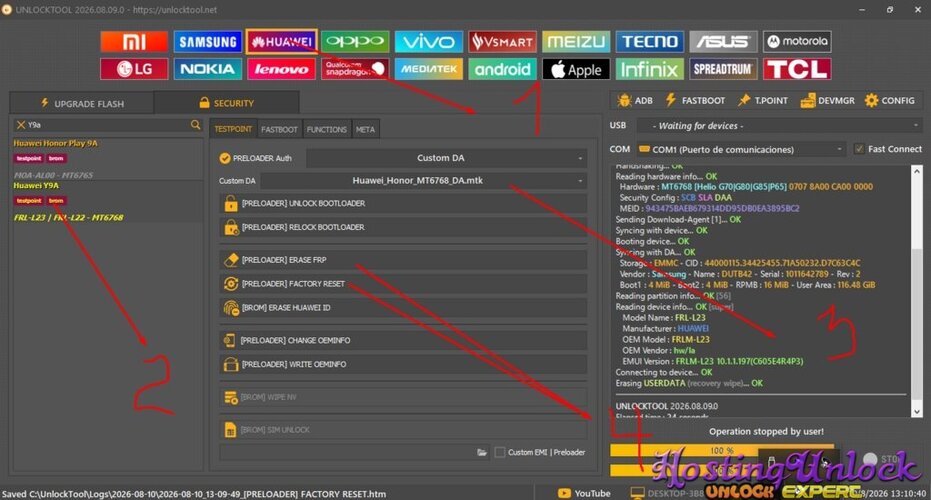
Task: Select Huawei Y9A model entry
Action: pos(107,202)
